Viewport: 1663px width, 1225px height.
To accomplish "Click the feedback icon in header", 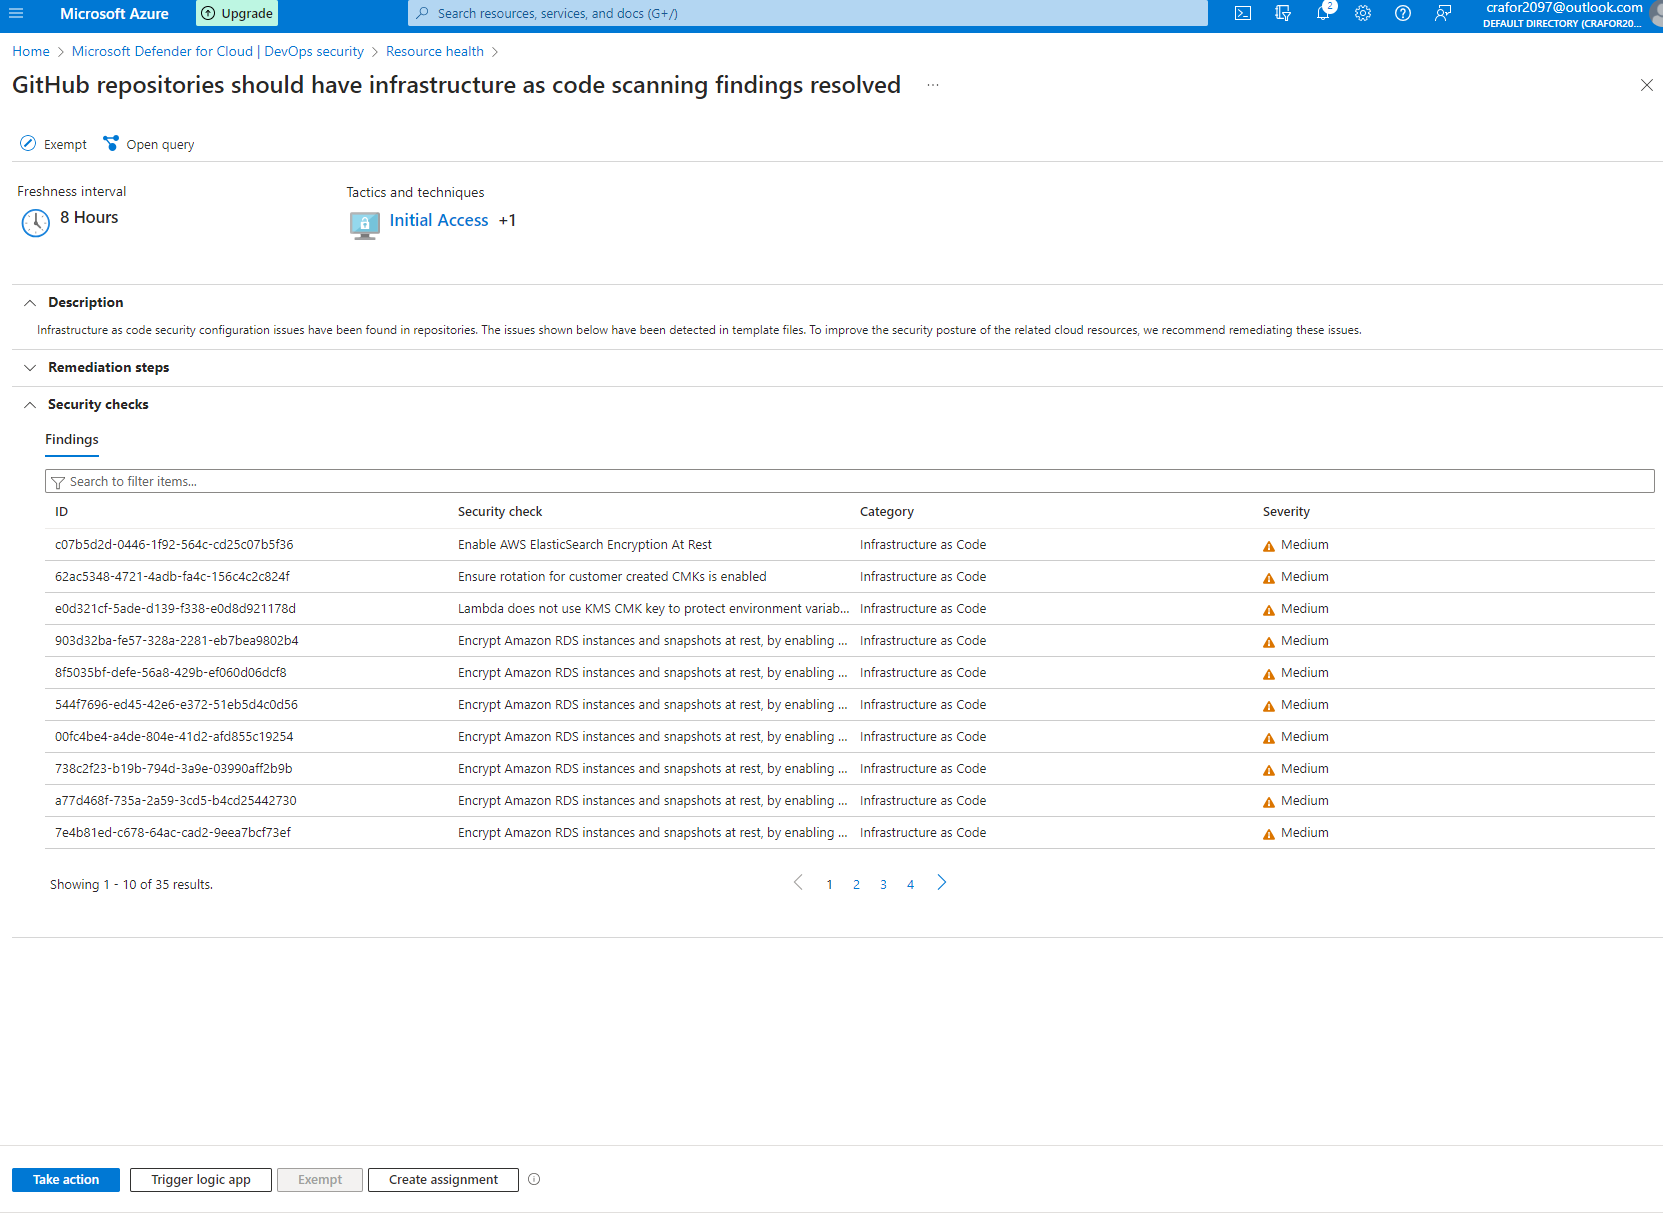I will point(1443,14).
